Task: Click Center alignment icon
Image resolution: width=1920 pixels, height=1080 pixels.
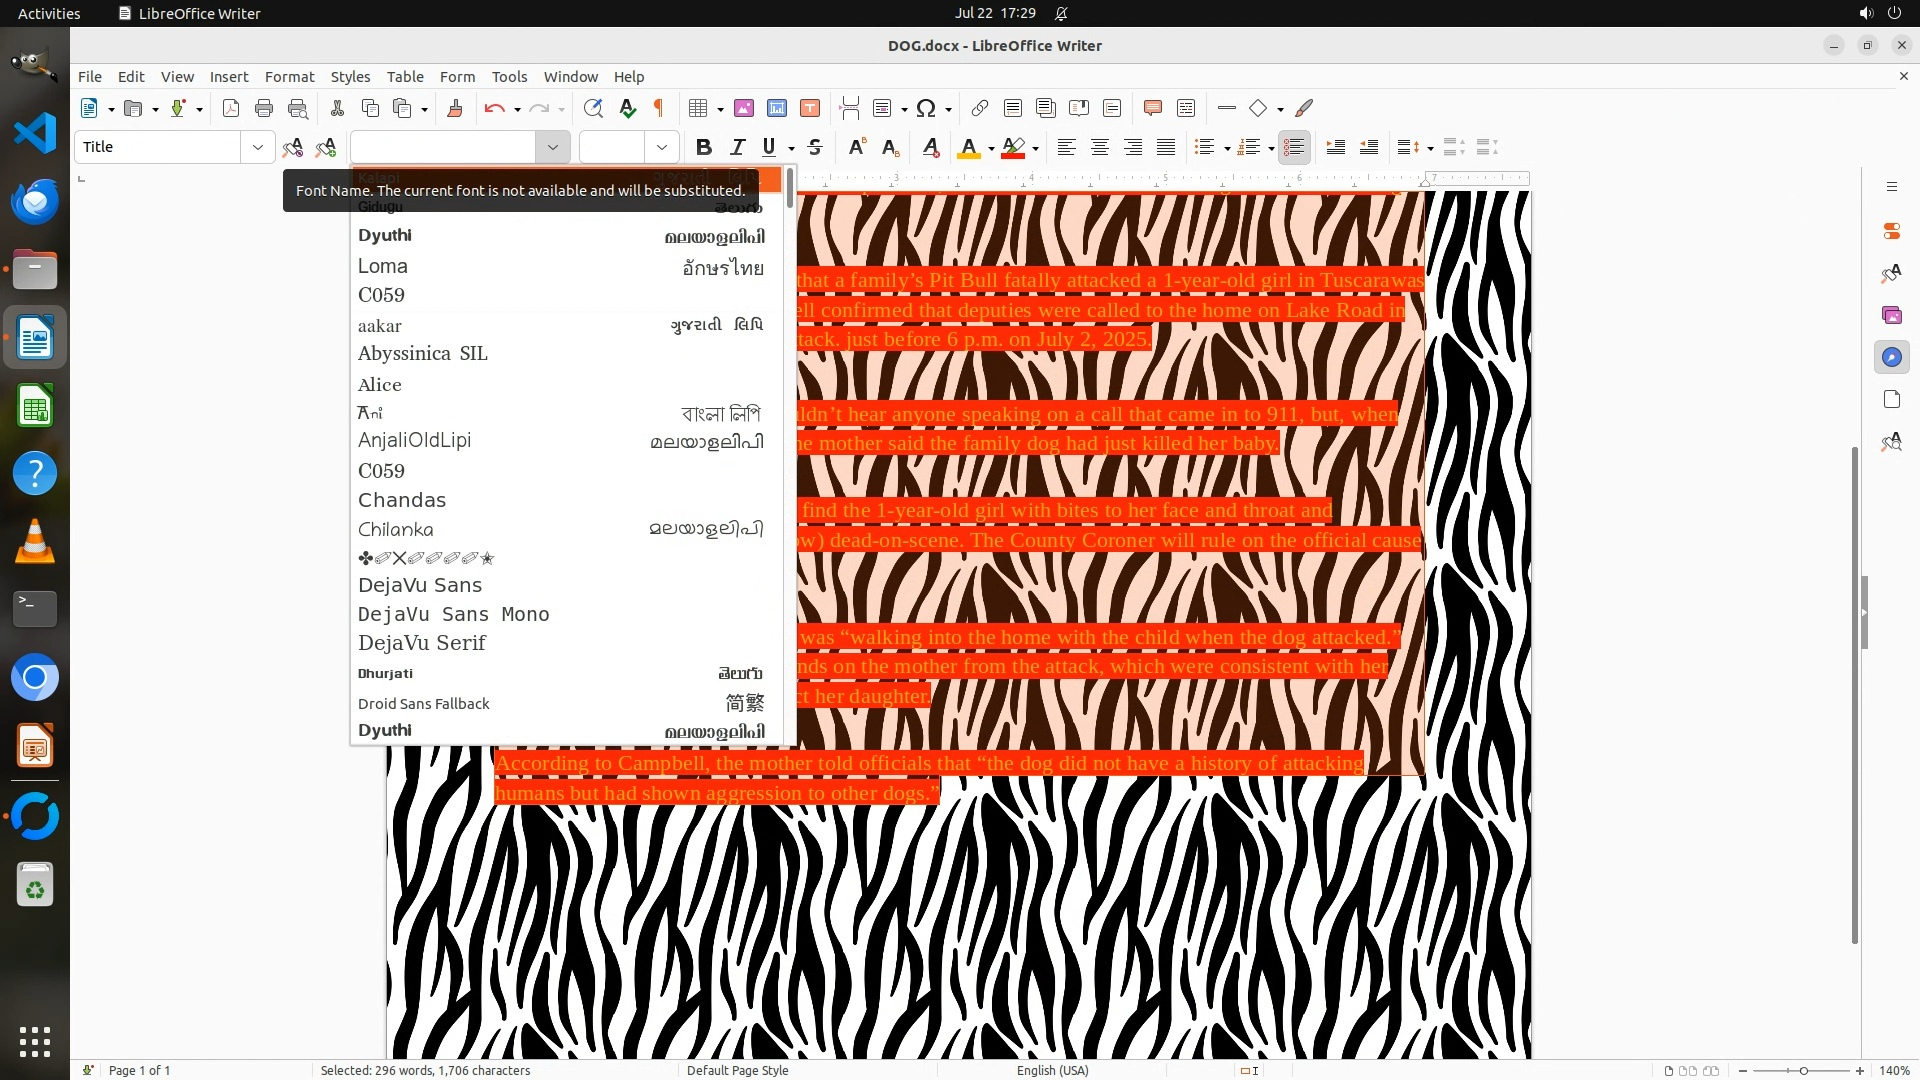Action: point(1099,147)
